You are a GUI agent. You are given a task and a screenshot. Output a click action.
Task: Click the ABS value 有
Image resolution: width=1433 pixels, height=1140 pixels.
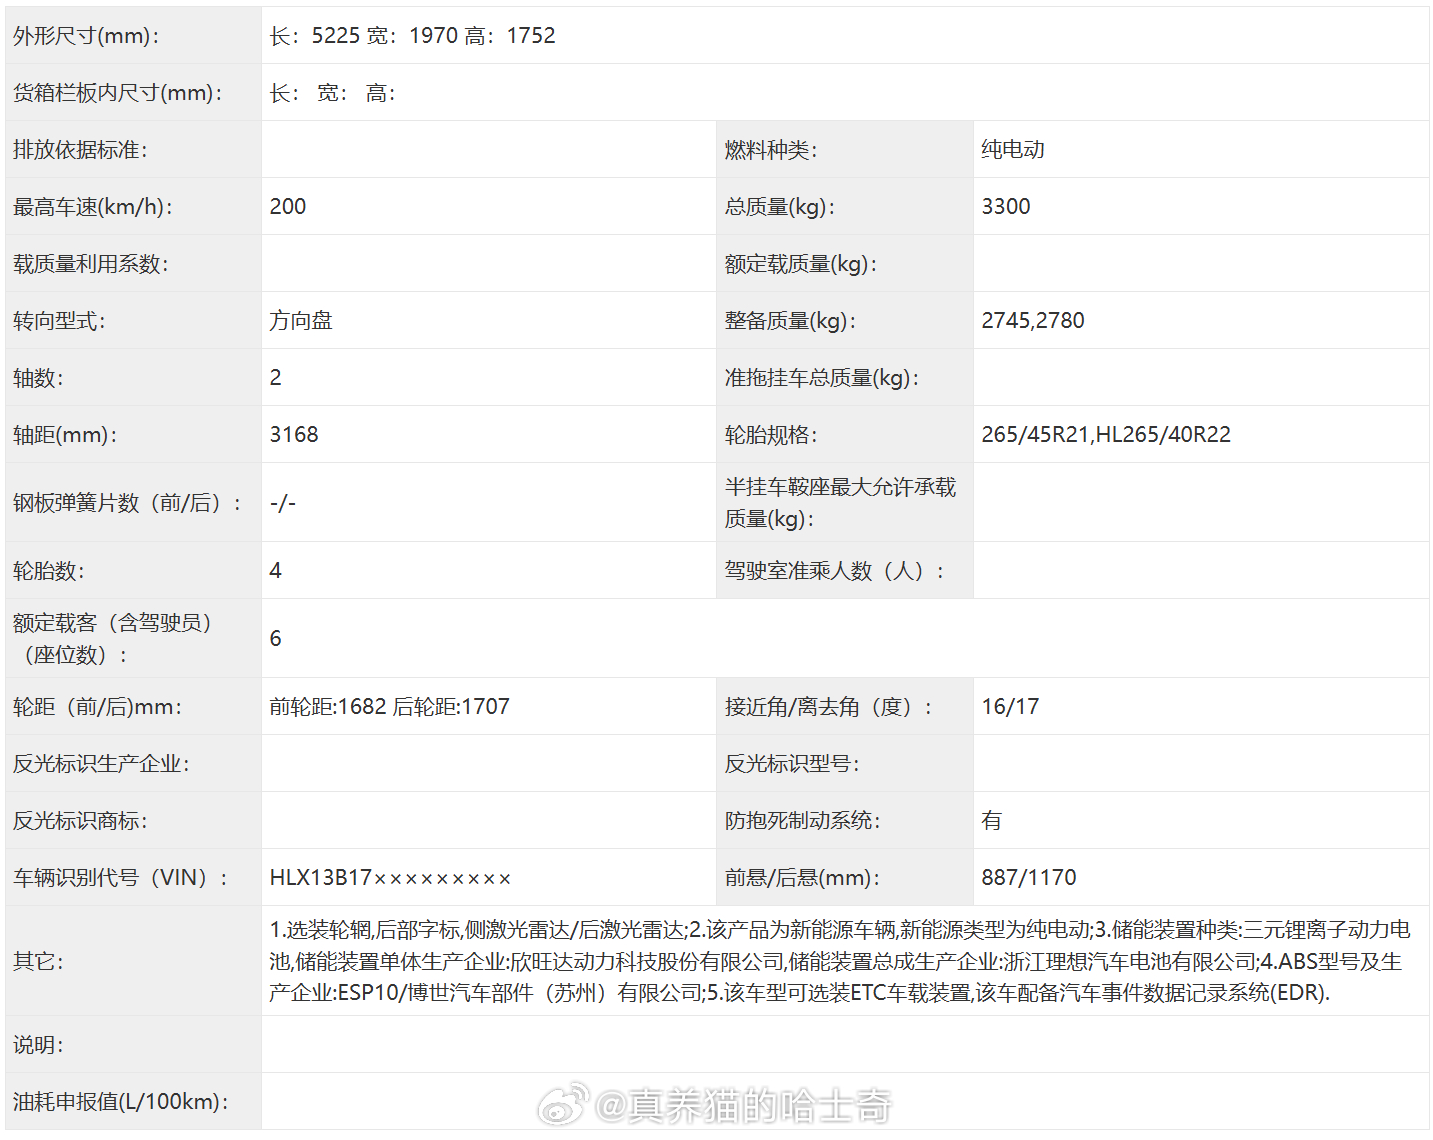coord(992,821)
